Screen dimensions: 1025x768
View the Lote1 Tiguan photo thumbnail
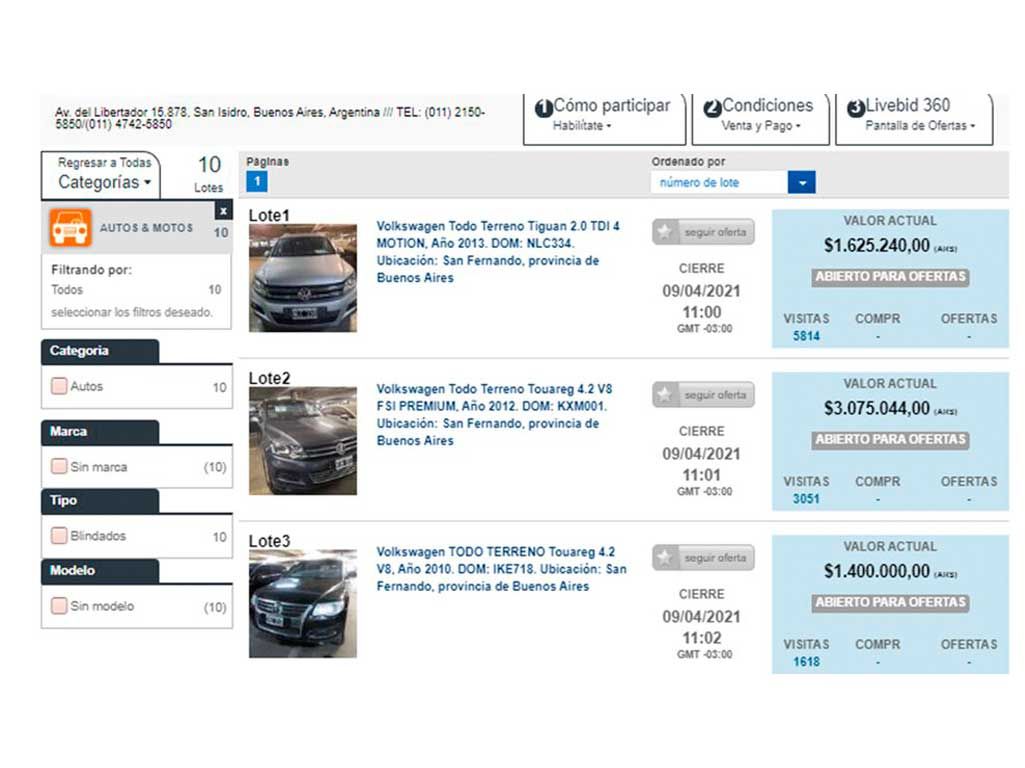pos(303,278)
